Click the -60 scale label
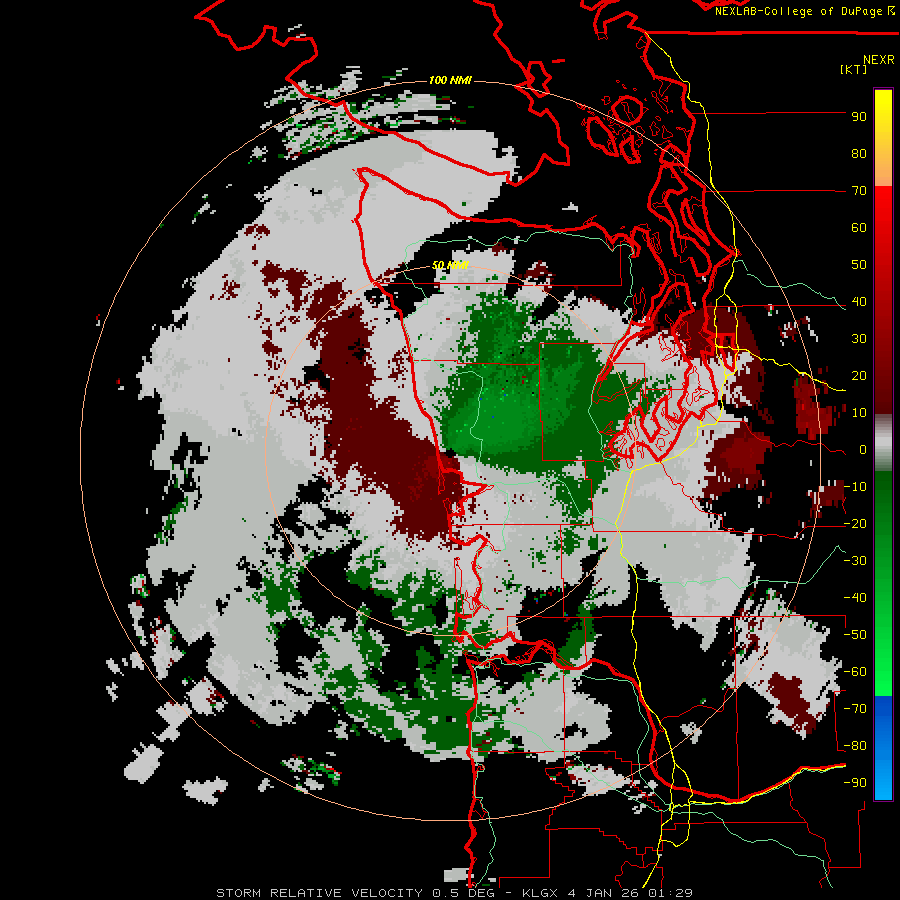The width and height of the screenshot is (900, 900). pos(855,672)
